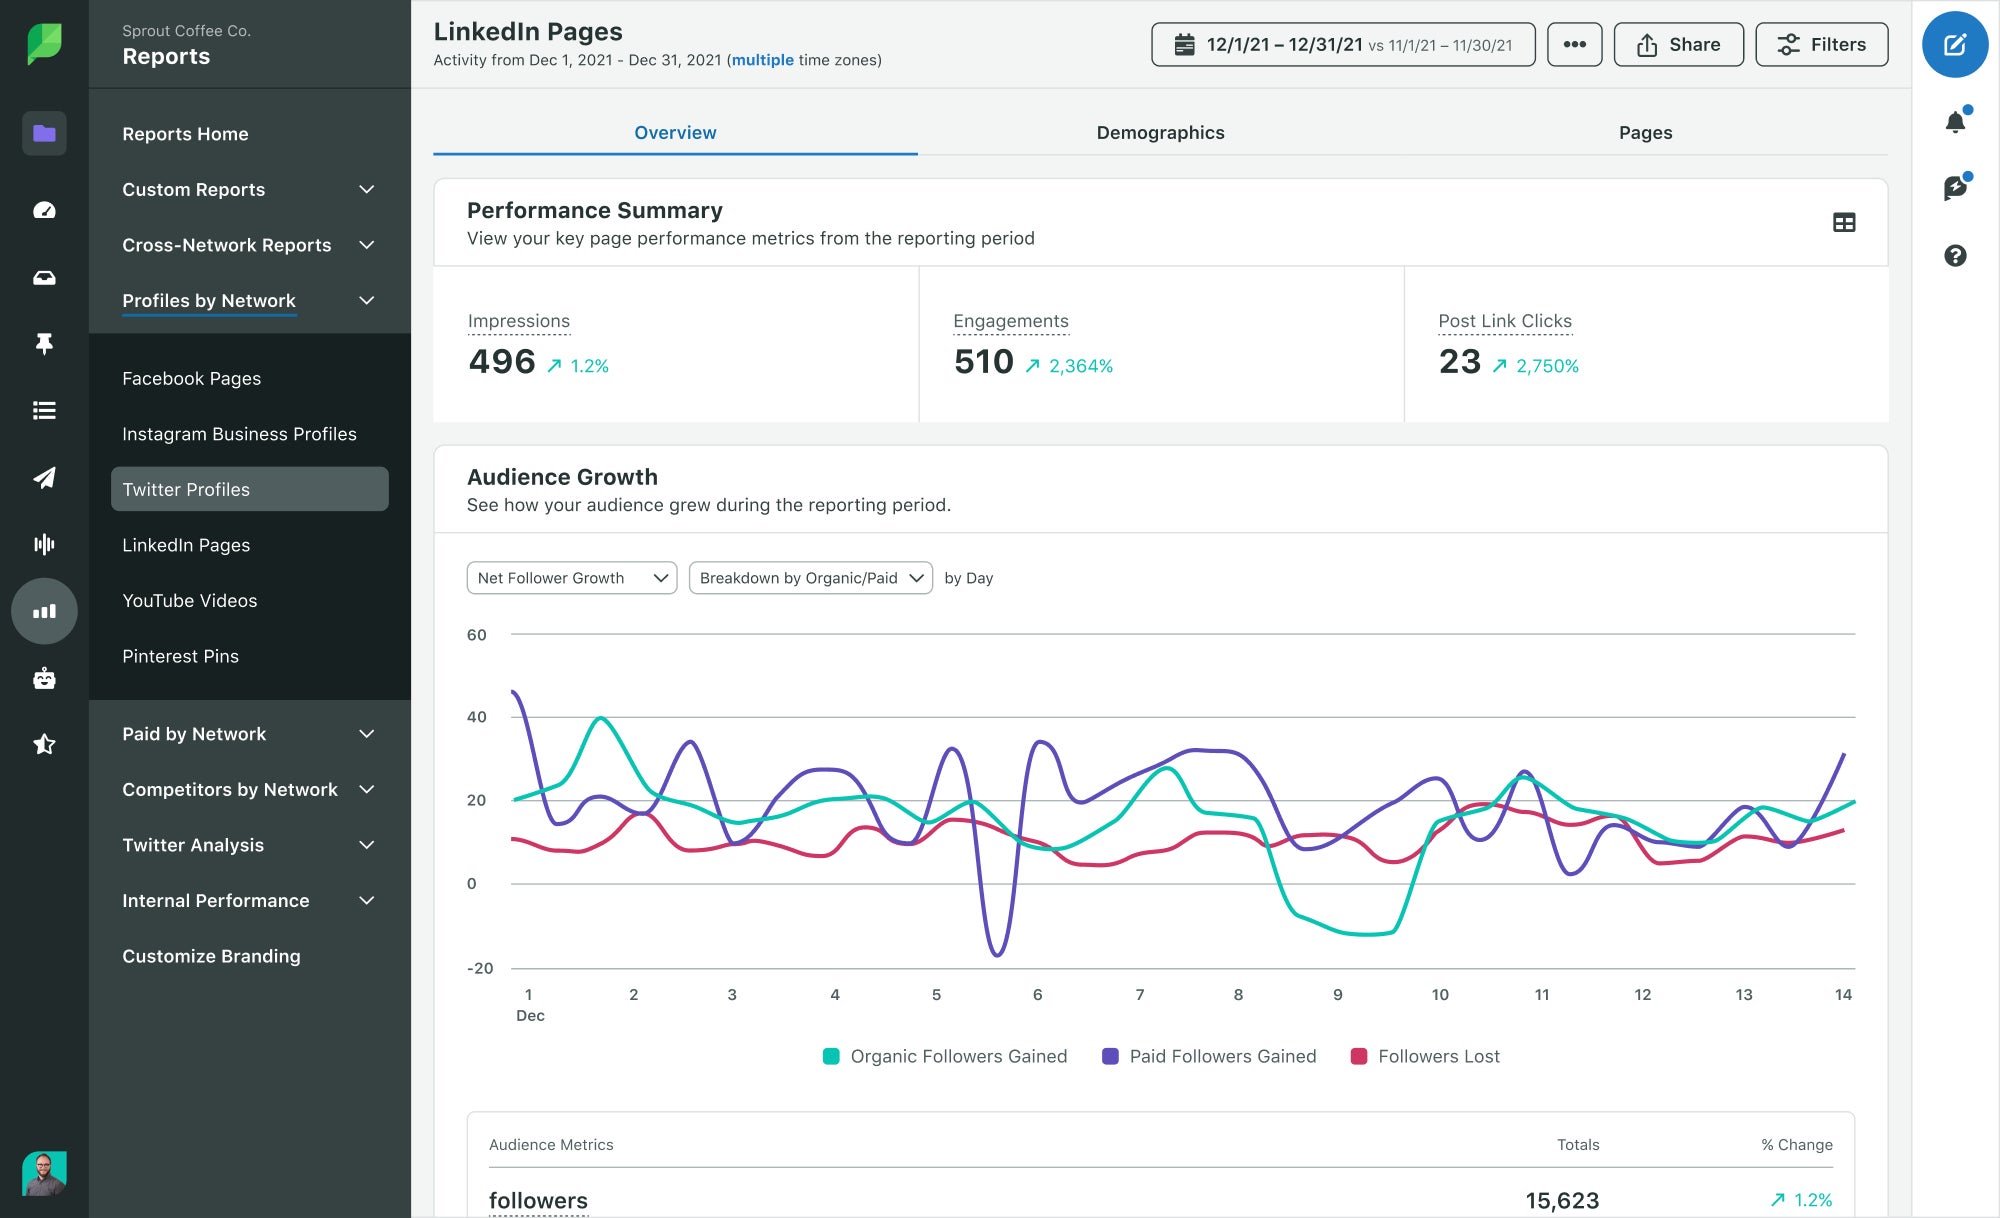The image size is (2000, 1218).
Task: Switch to the Demographics tab
Action: coord(1160,132)
